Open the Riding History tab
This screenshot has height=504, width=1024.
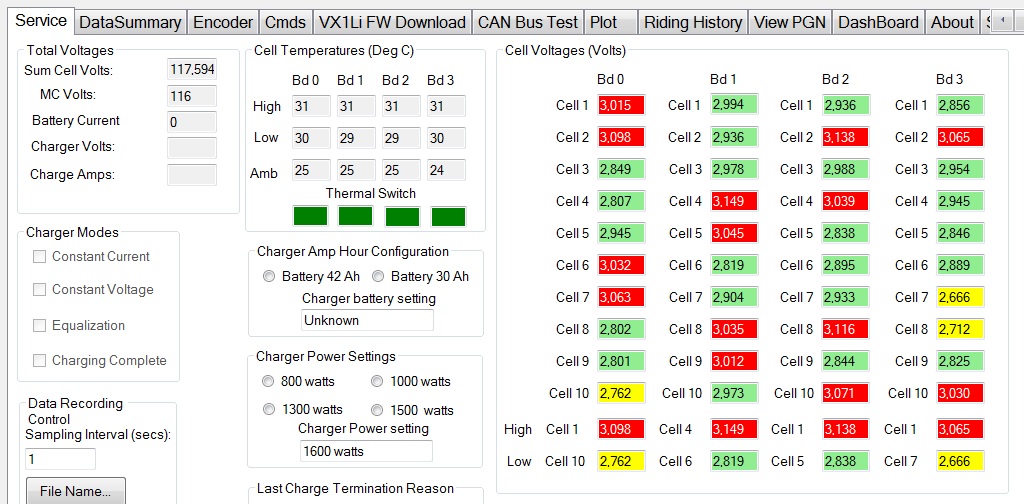pos(692,22)
